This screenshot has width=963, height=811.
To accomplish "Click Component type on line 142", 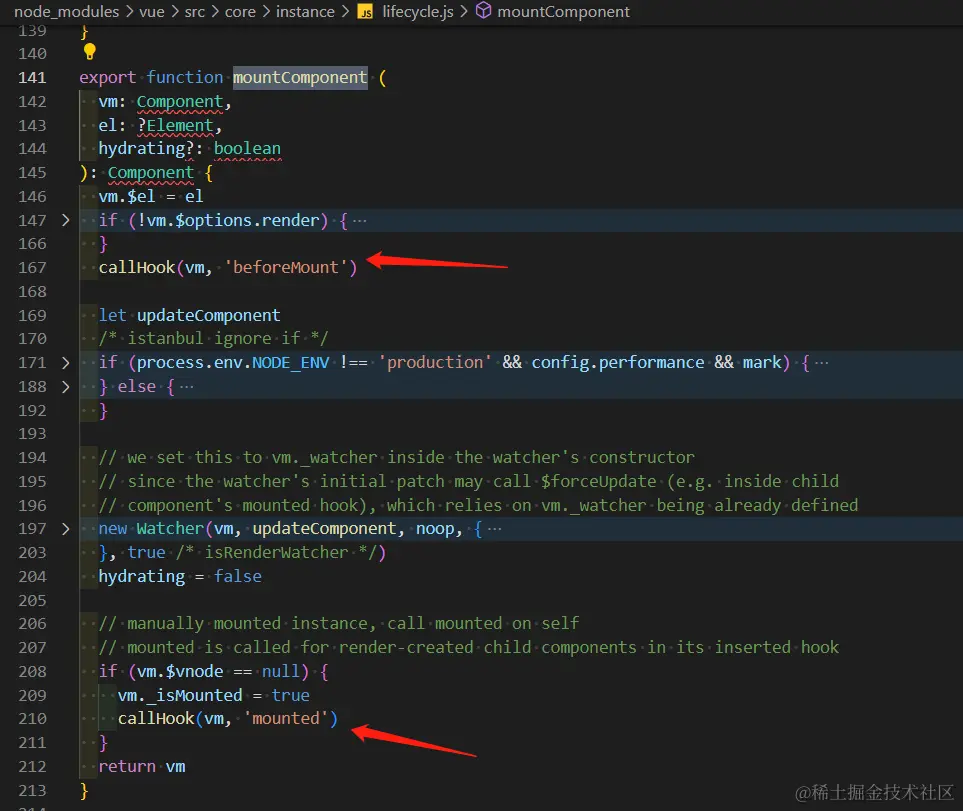I will (179, 101).
